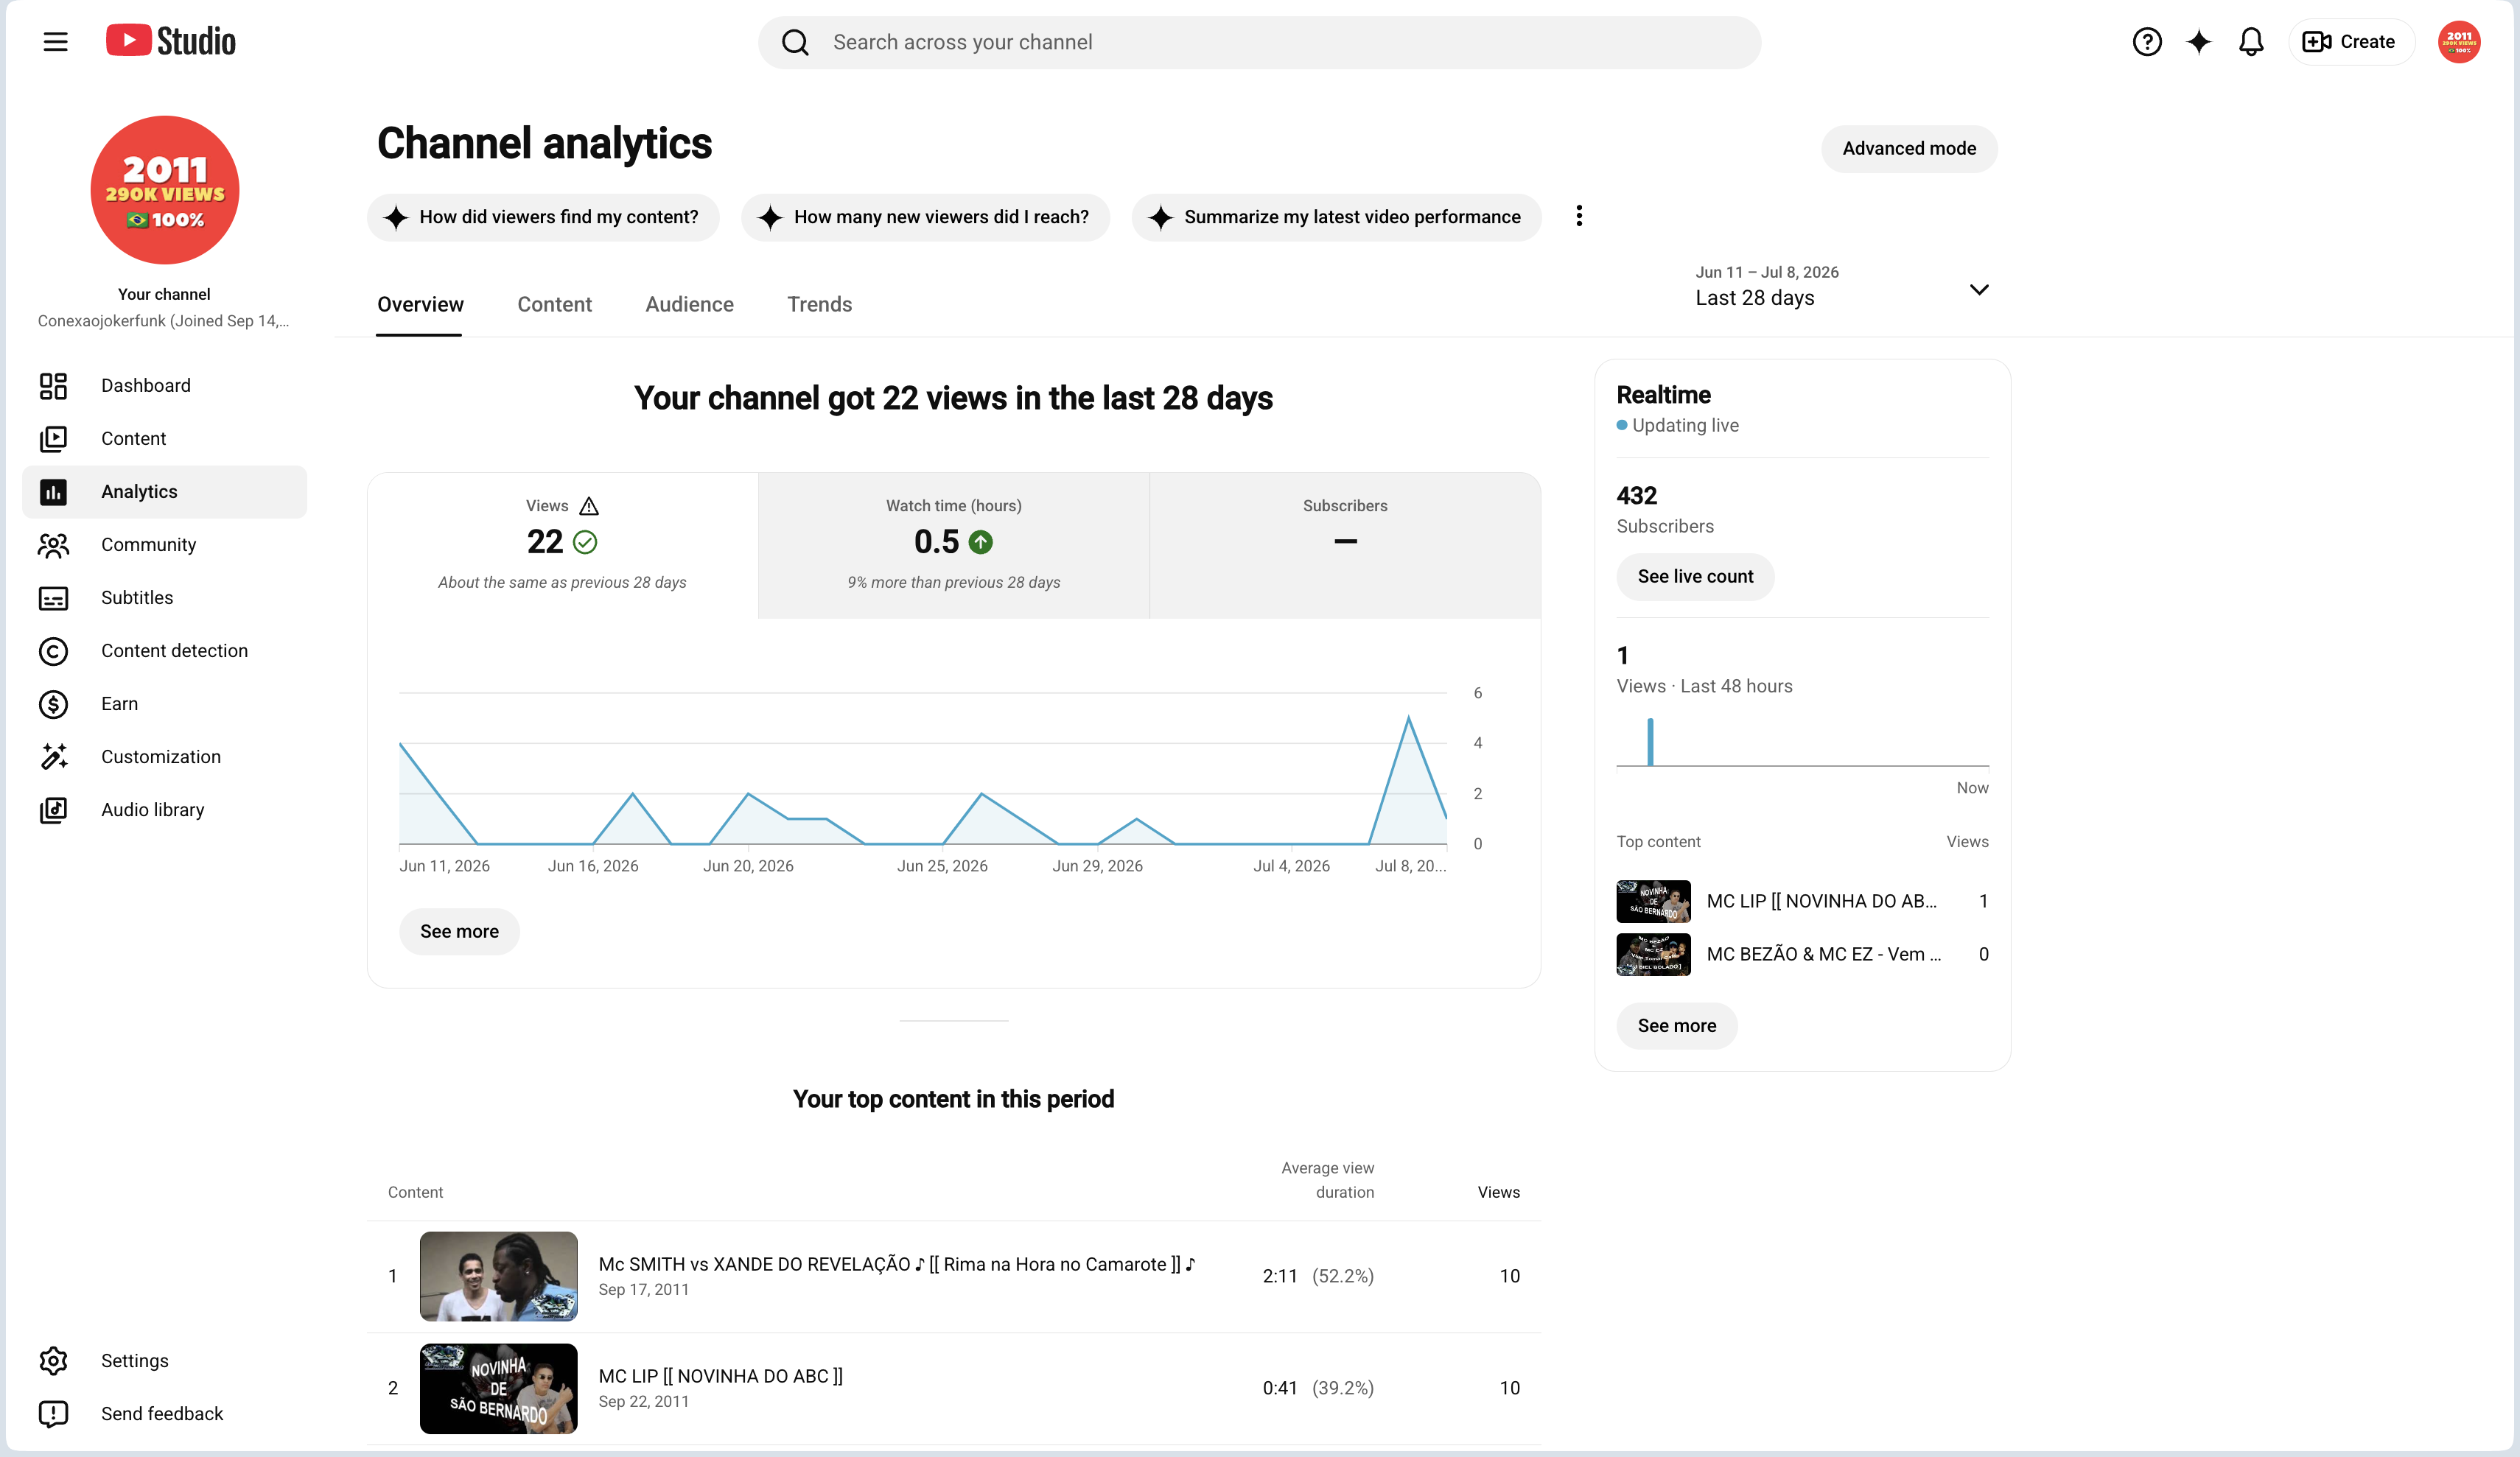Click See live count button
The height and width of the screenshot is (1457, 2520).
point(1695,577)
